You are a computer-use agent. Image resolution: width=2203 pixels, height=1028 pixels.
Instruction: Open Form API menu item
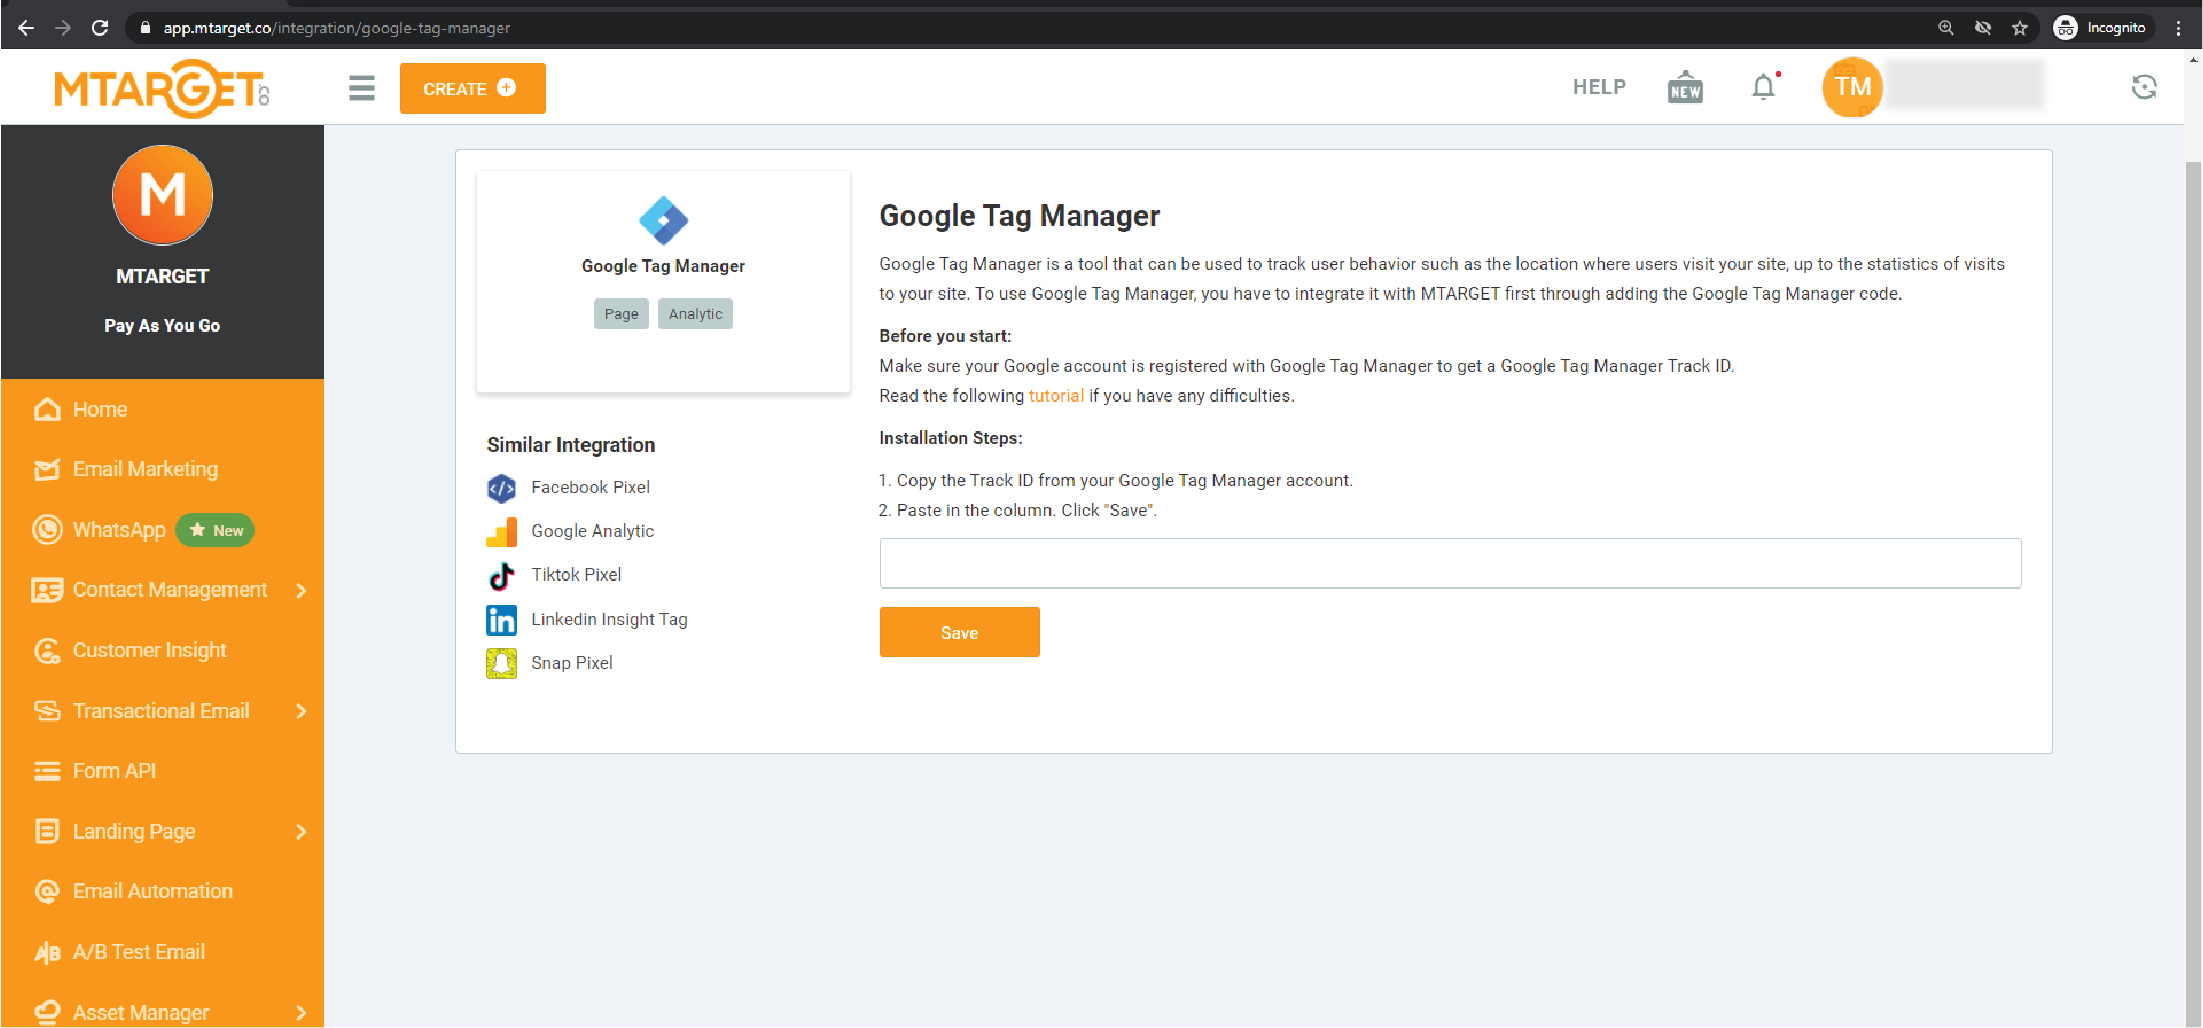click(x=114, y=771)
